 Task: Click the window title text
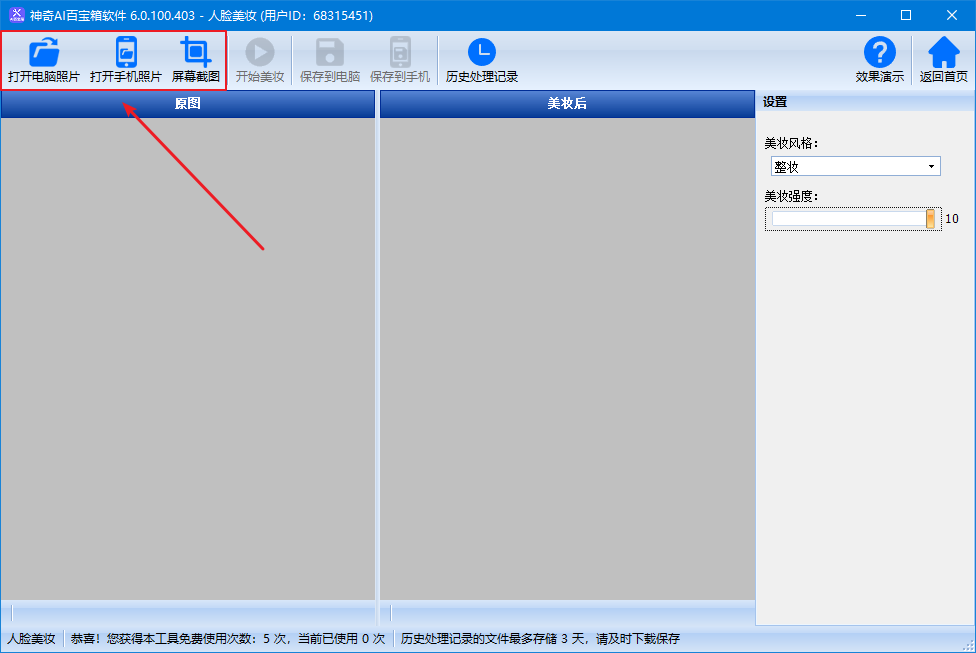201,16
